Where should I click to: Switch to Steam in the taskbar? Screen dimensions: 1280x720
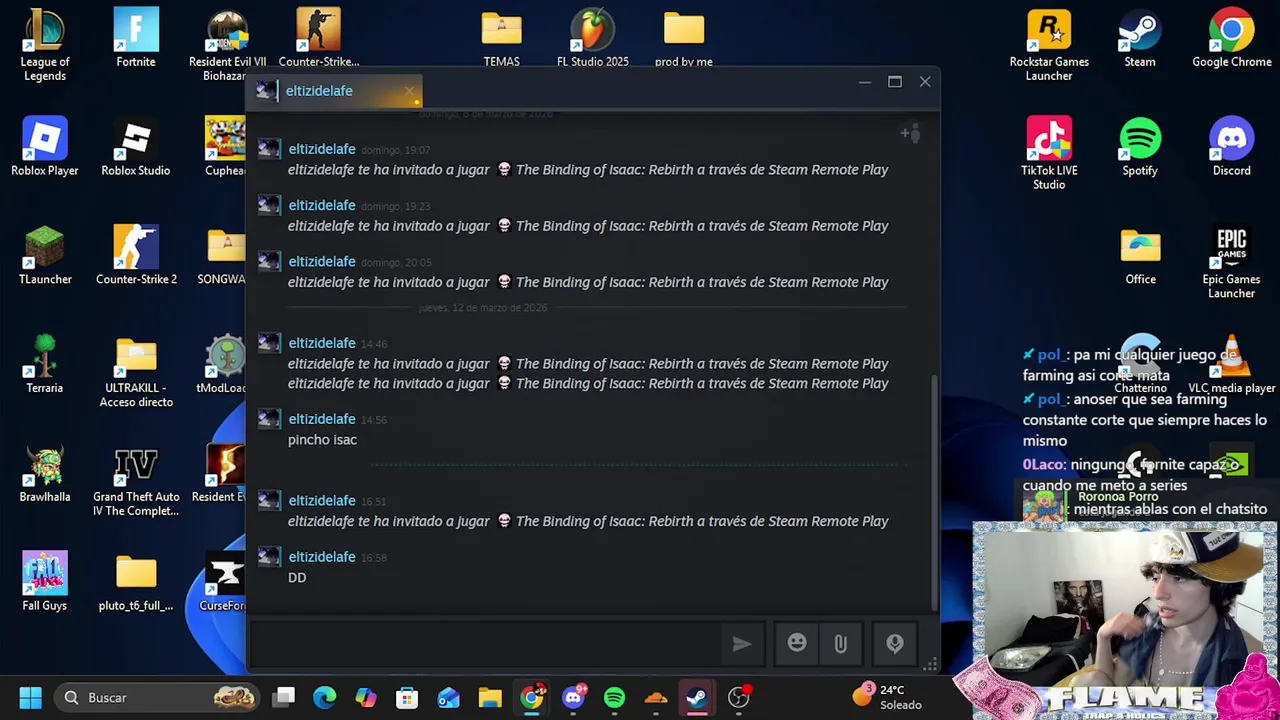(697, 697)
